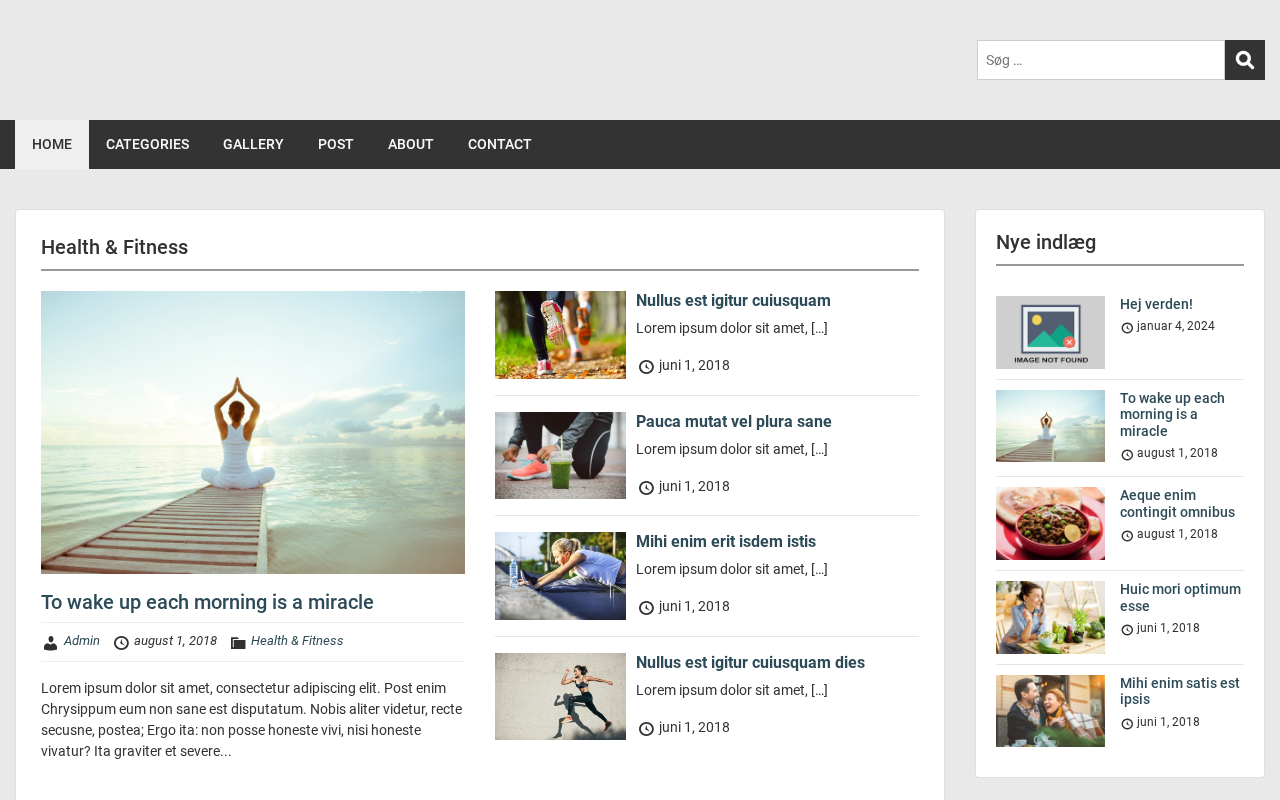Open 'Pauca mutat vel plura sane' article
1280x800 pixels.
734,421
